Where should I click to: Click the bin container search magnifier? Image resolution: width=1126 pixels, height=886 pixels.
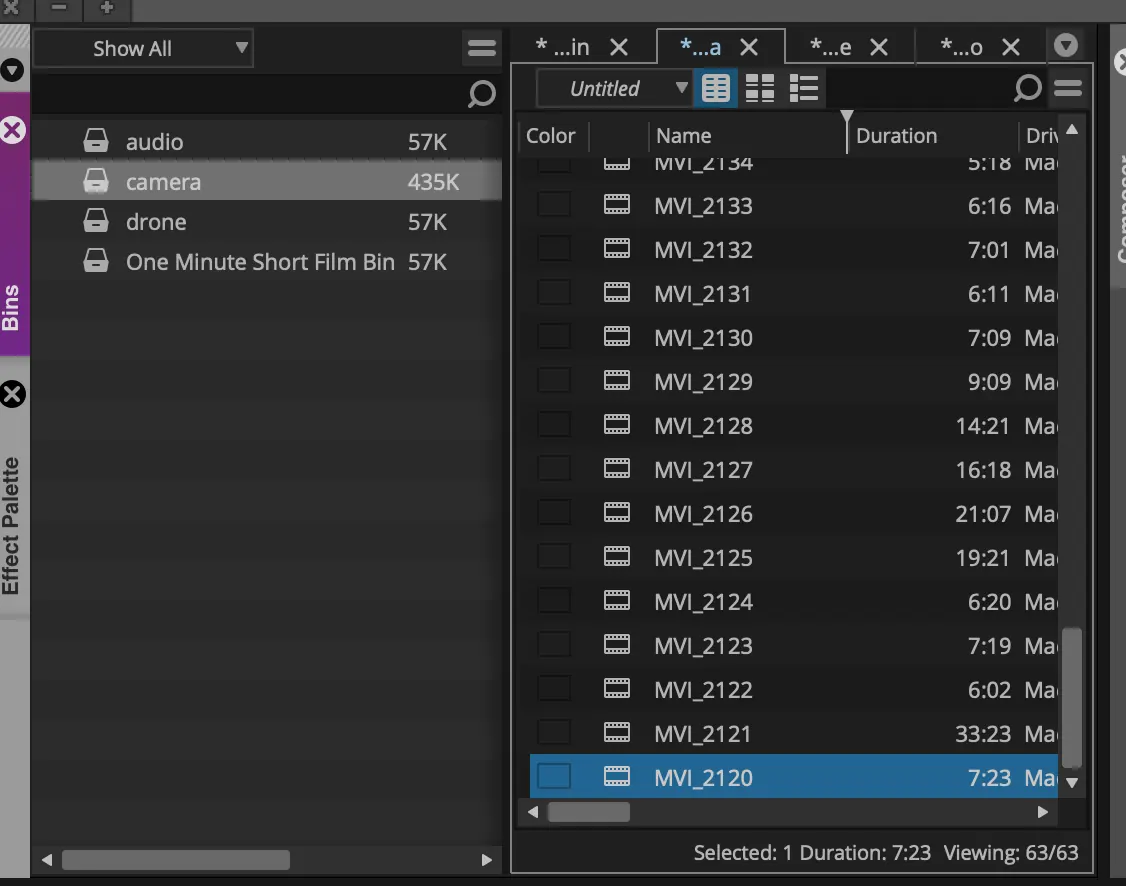tap(481, 93)
